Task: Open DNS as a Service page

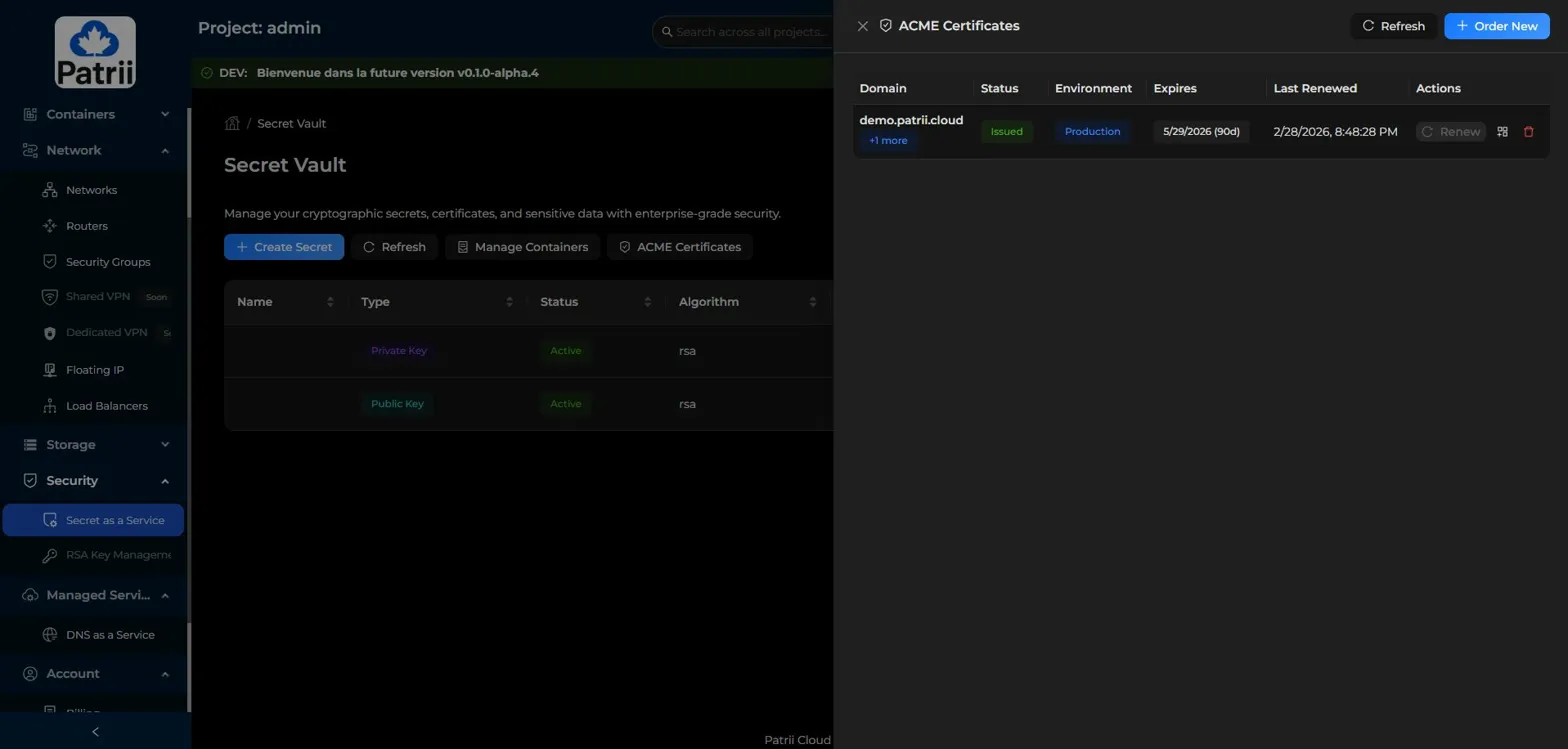Action: (109, 635)
